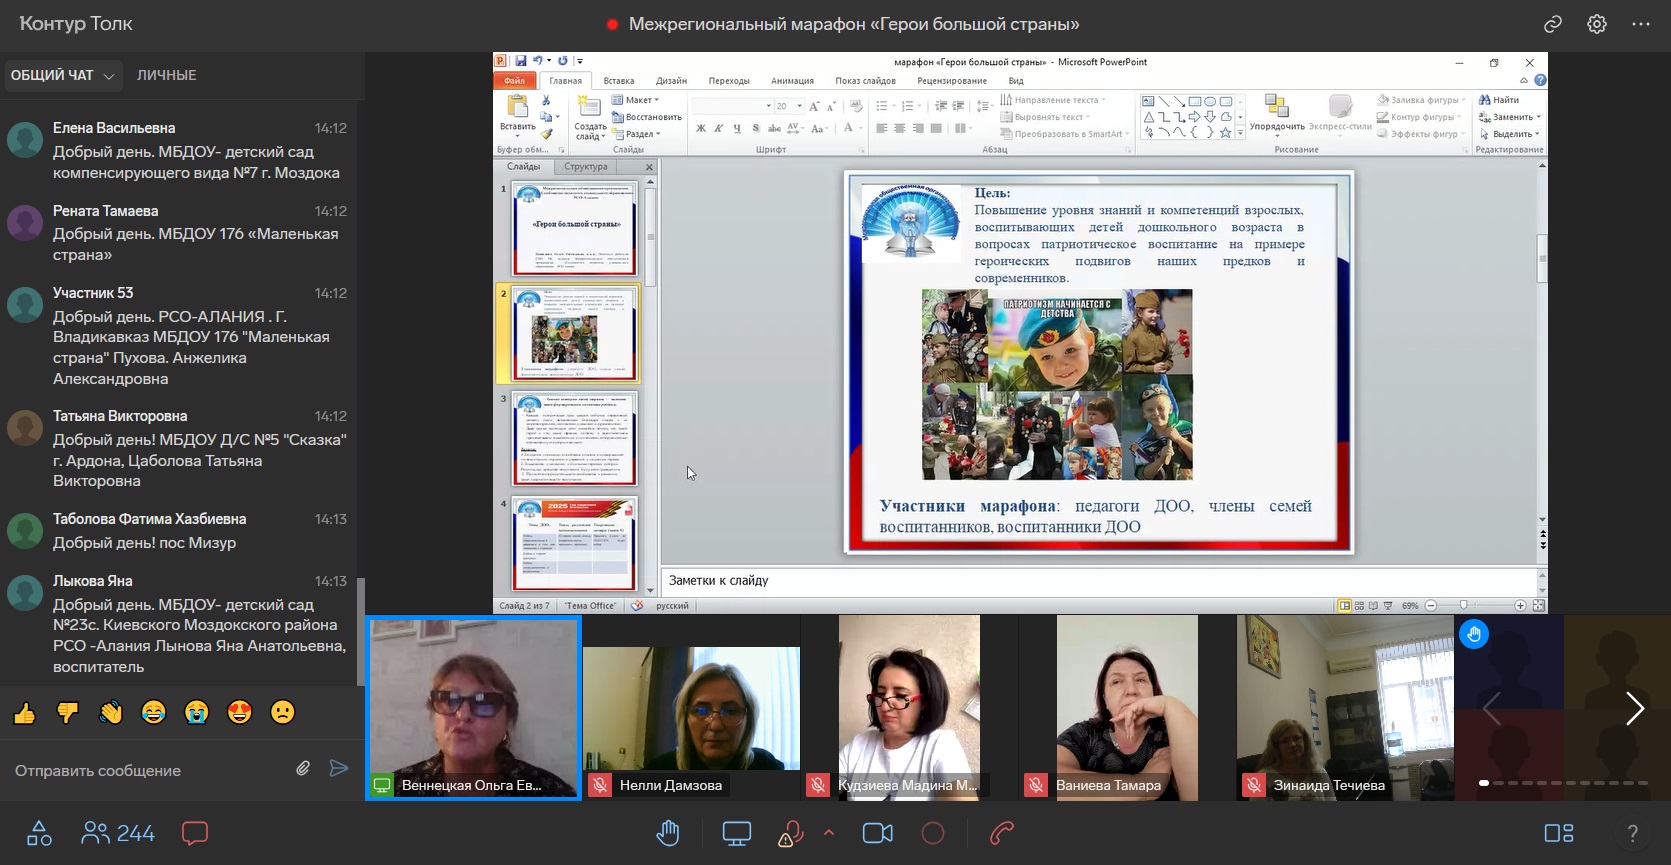Image resolution: width=1671 pixels, height=865 pixels.
Task: Expand the ОБЩИЙ ЧАТ dropdown
Action: point(62,75)
